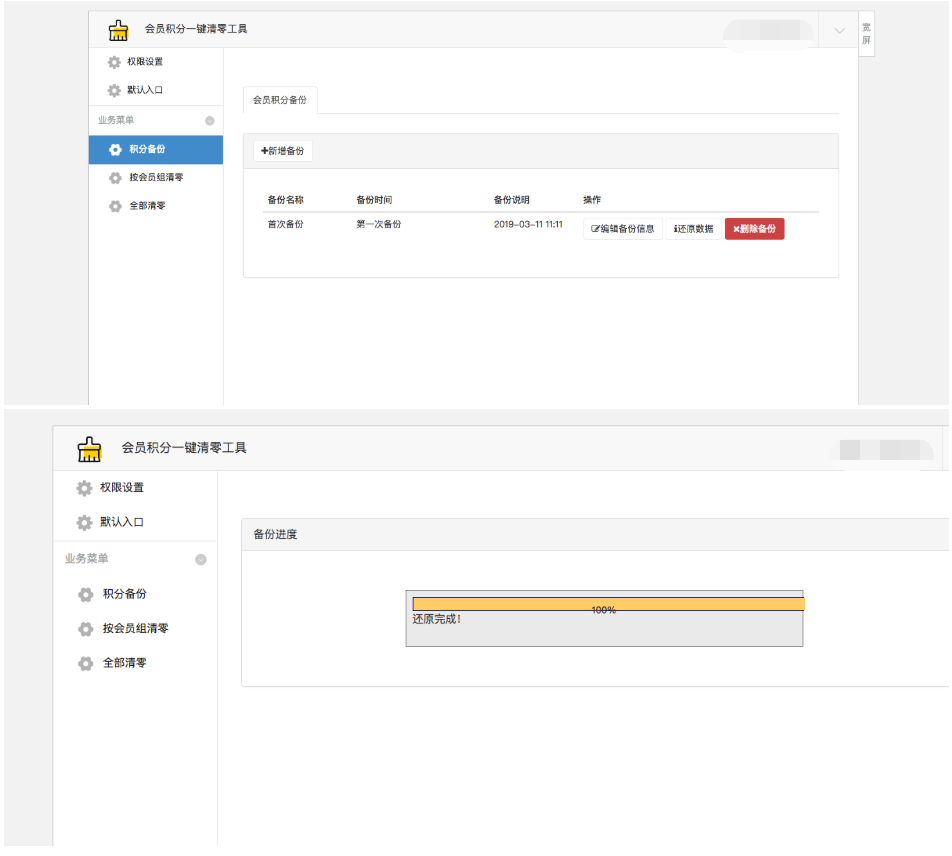Click gear icon beside 默认入口 in bottom panel
This screenshot has width=952, height=856.
84,522
